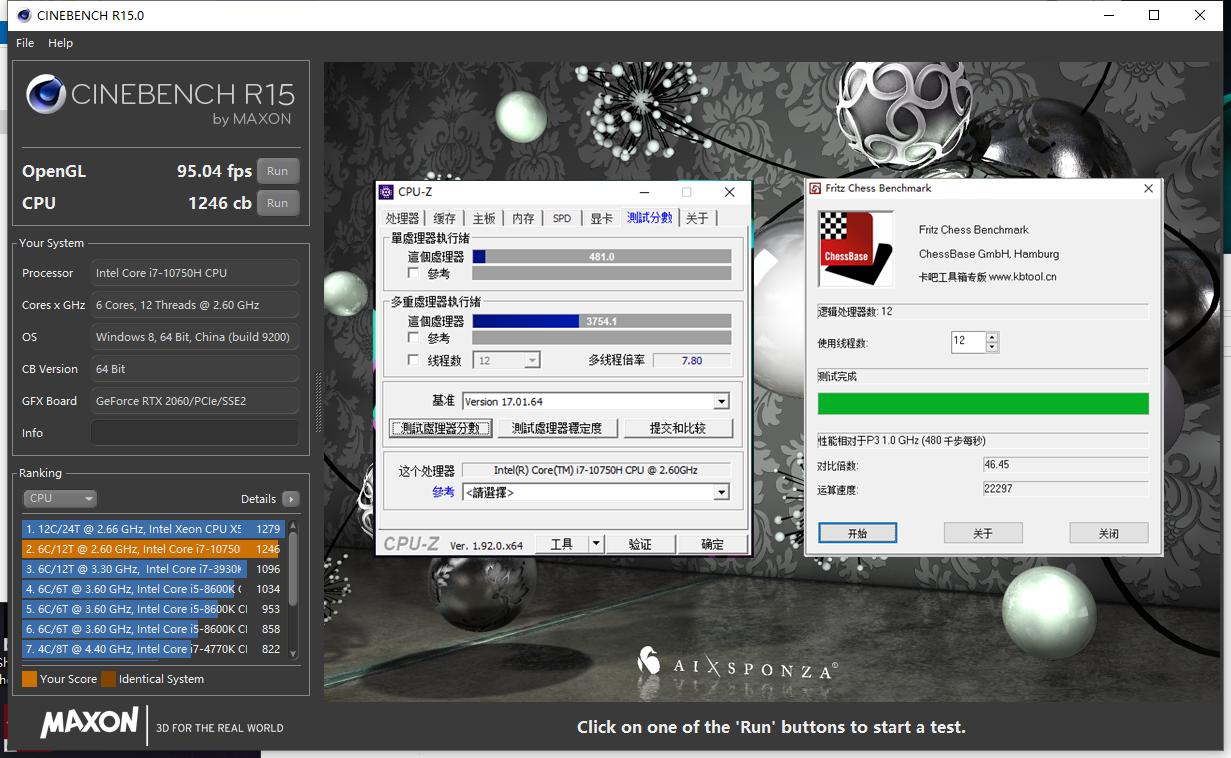Open the 請選擇 reference processor dropdown
This screenshot has width=1231, height=758.
[x=721, y=492]
